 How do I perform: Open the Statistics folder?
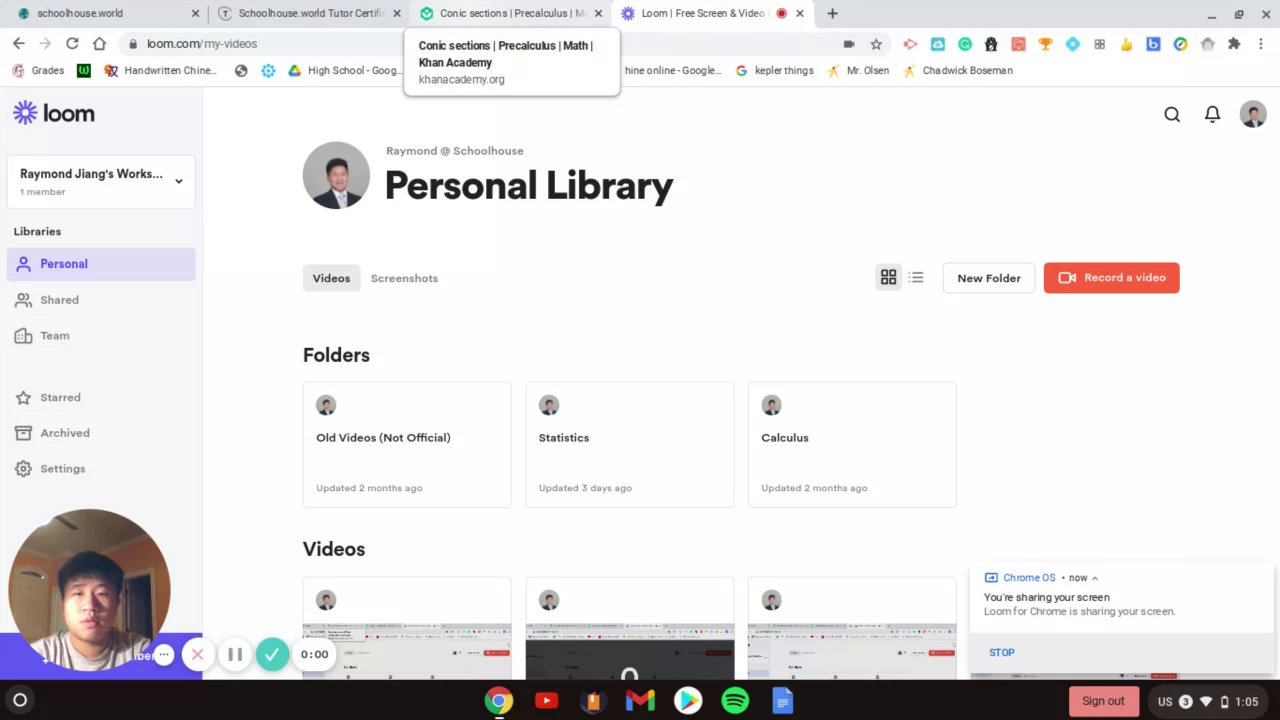coord(630,445)
